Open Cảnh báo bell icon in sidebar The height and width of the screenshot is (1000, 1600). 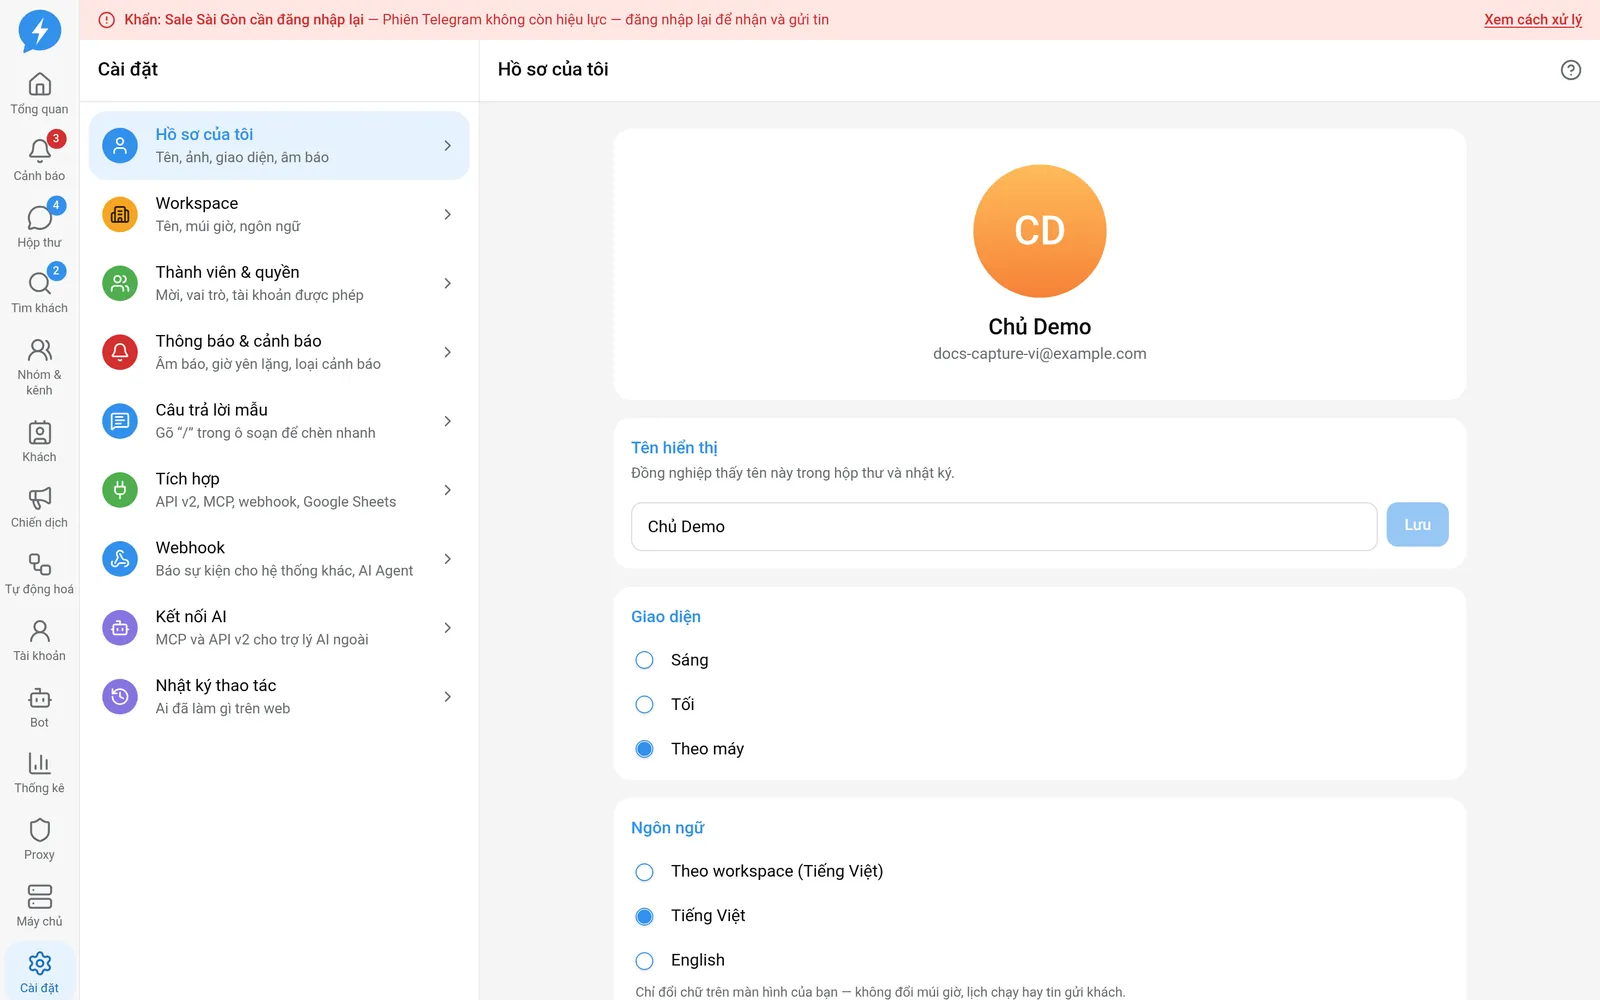click(x=39, y=151)
